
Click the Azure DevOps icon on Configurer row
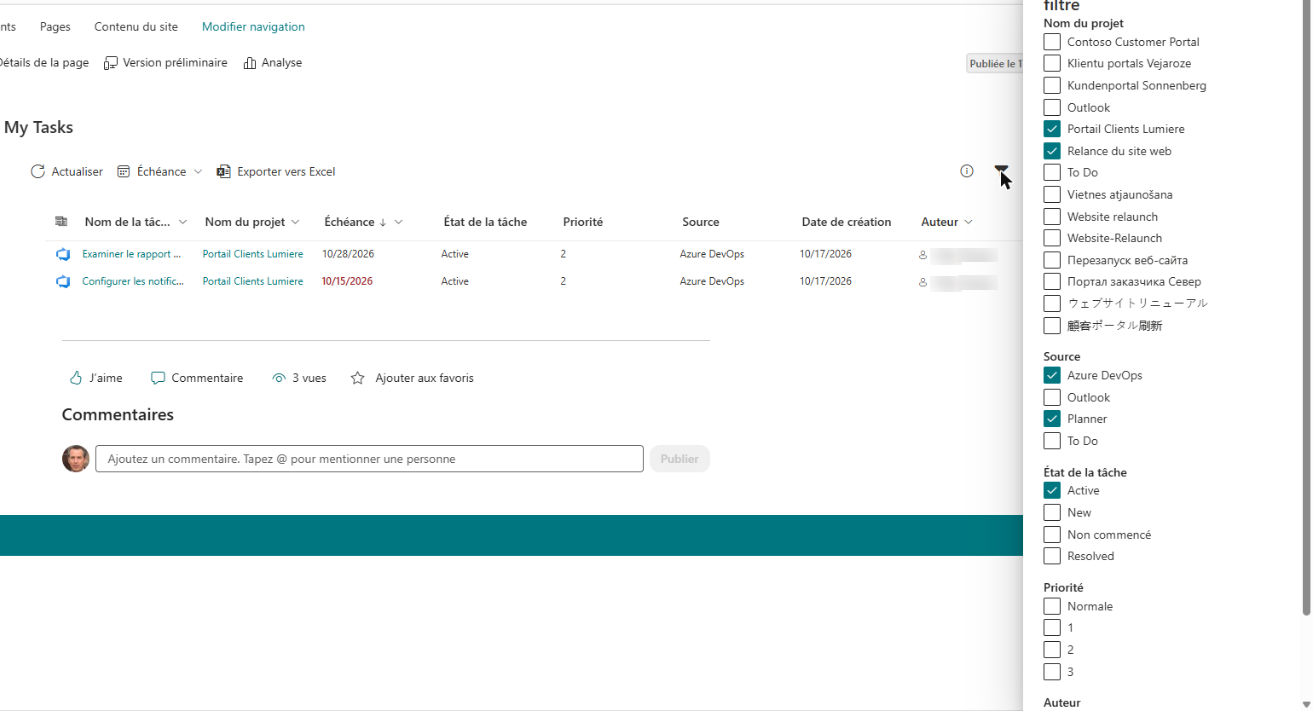[63, 282]
